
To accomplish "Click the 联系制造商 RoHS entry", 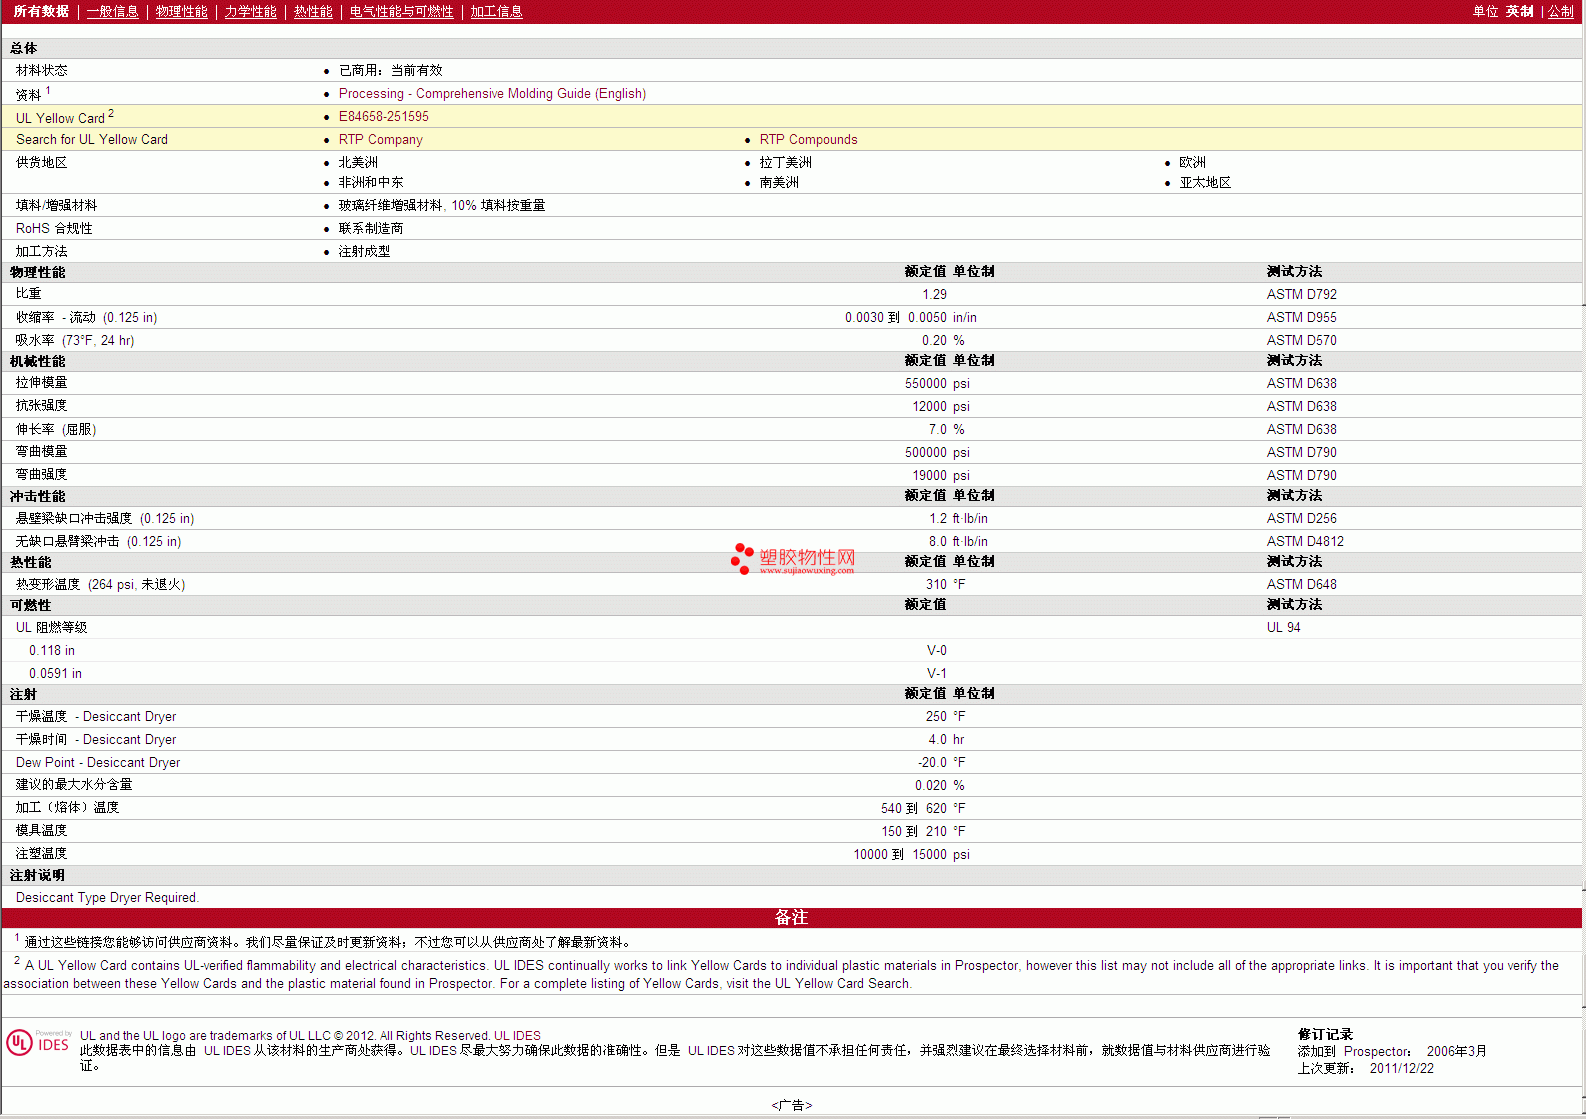I will tap(371, 228).
